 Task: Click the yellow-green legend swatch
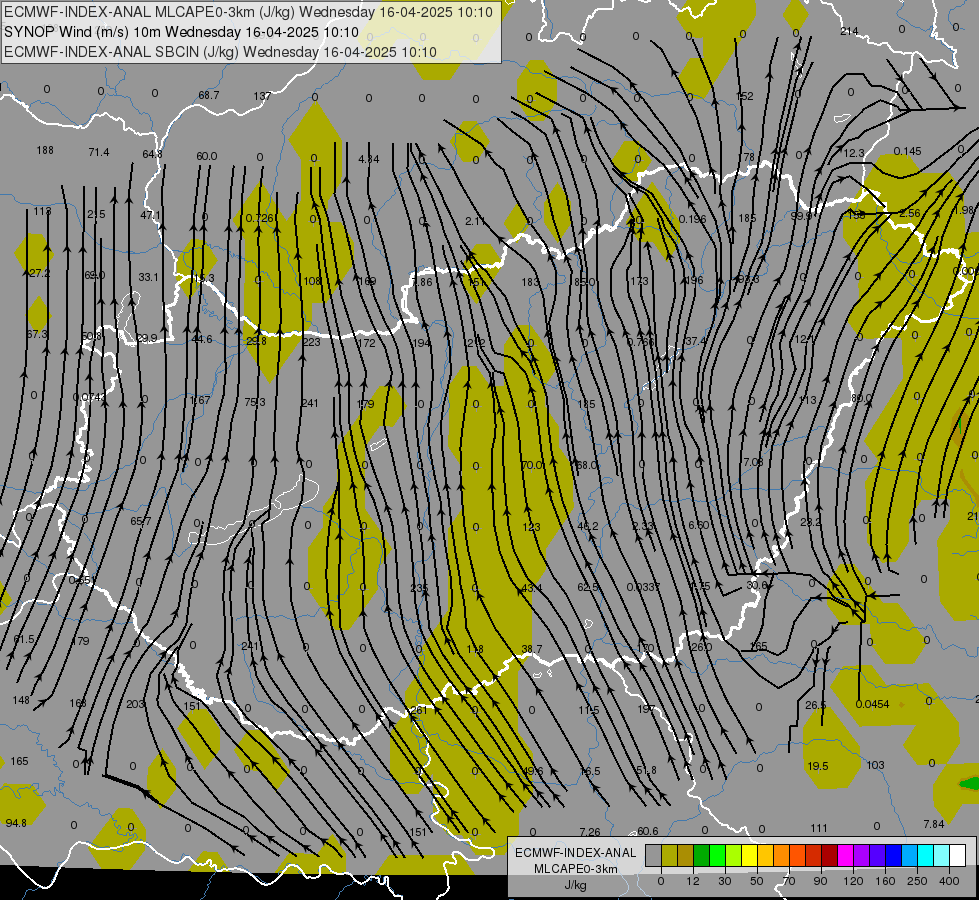pyautogui.click(x=733, y=855)
